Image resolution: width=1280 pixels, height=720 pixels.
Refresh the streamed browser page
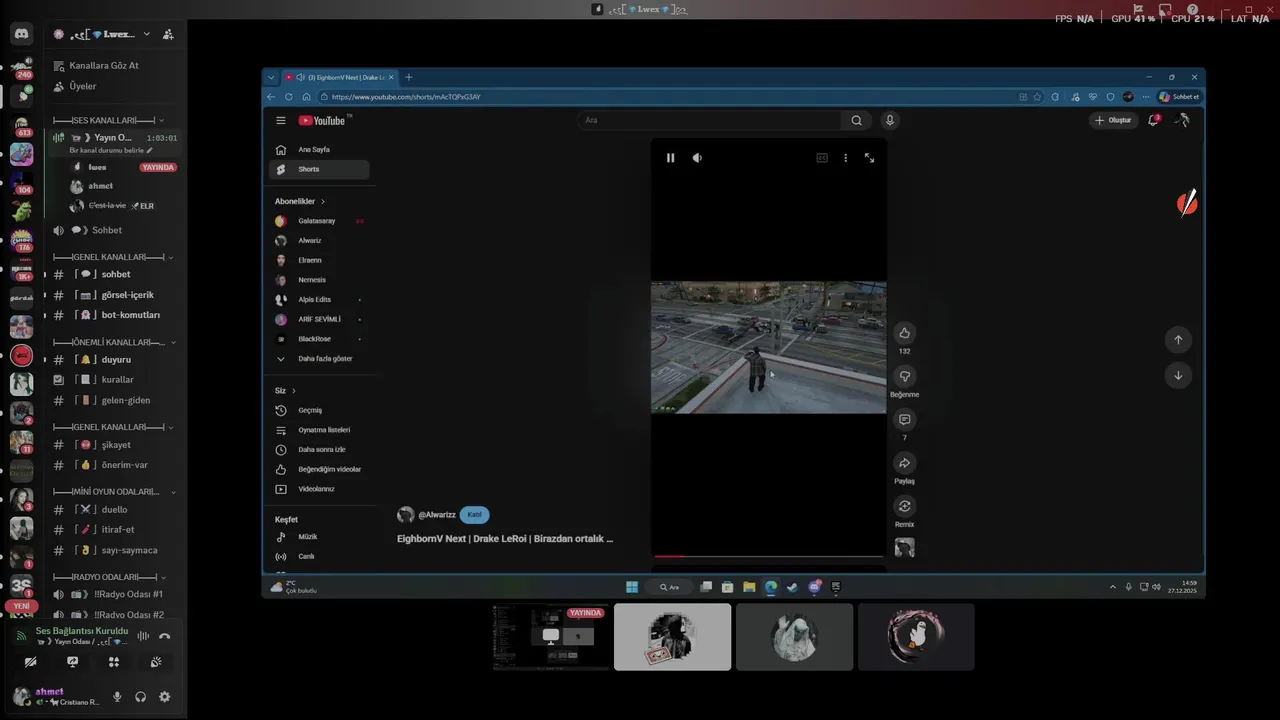tap(289, 97)
